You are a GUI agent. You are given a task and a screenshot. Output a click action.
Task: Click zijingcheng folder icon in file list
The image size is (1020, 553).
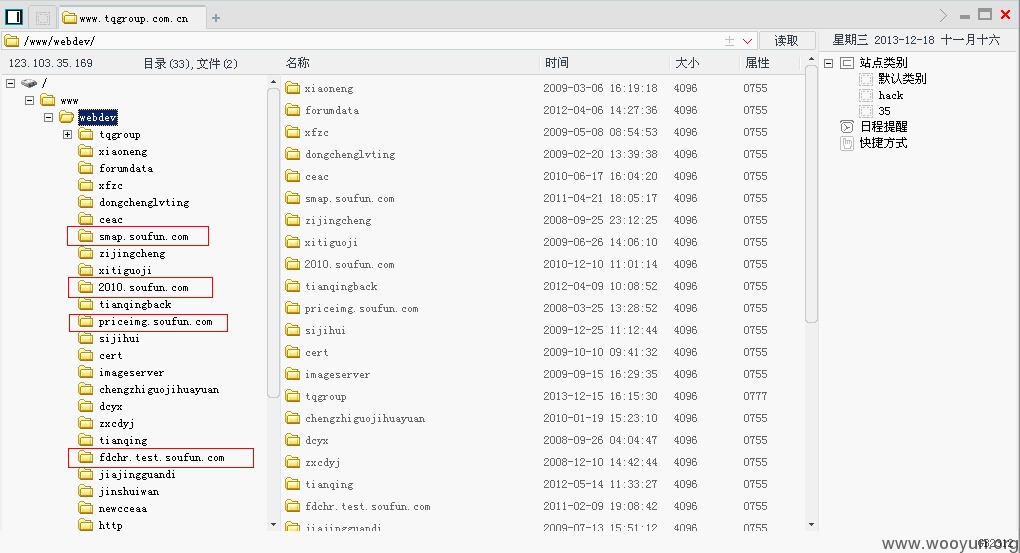pyautogui.click(x=293, y=221)
